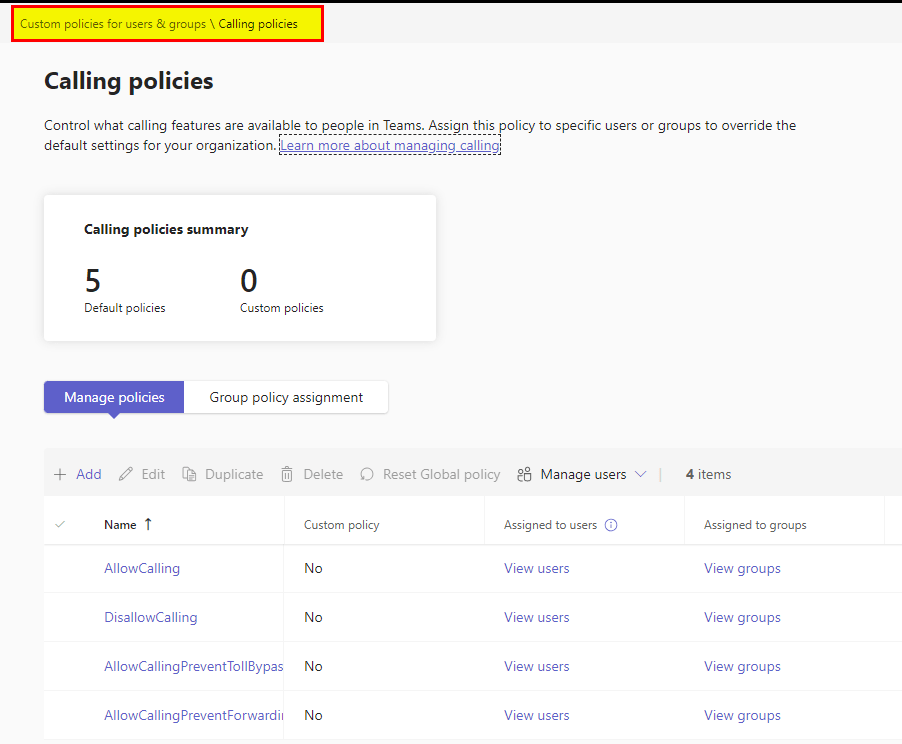The width and height of the screenshot is (902, 744).
Task: Open the AllowCalling policy
Action: tap(142, 568)
